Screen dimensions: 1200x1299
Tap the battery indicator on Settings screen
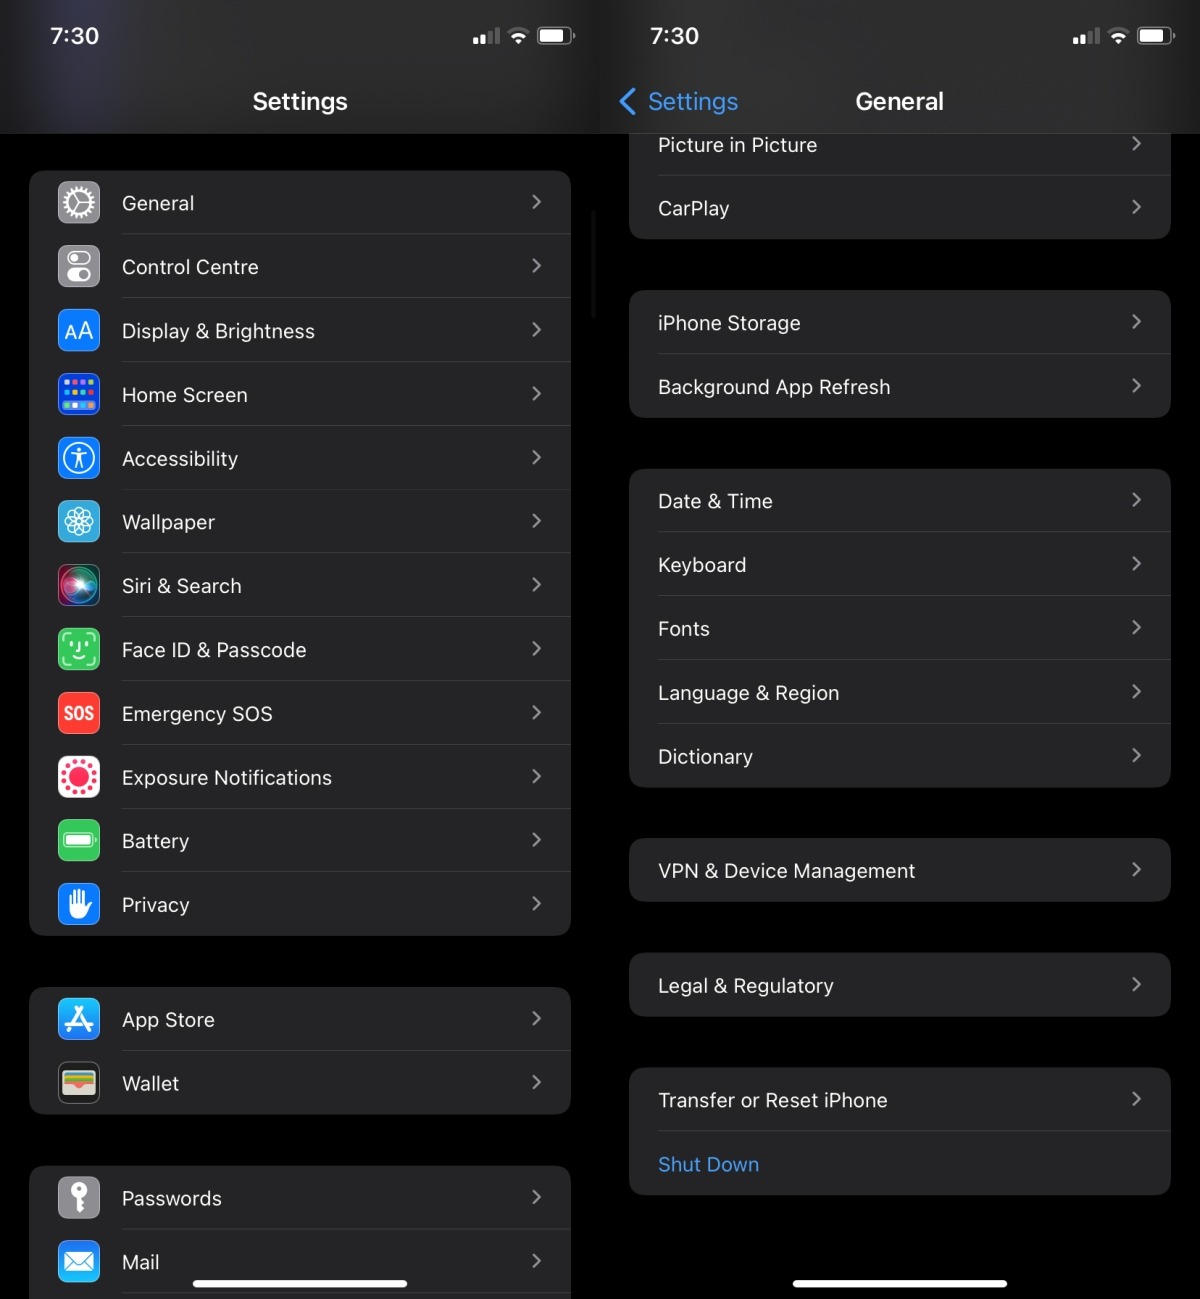556,36
